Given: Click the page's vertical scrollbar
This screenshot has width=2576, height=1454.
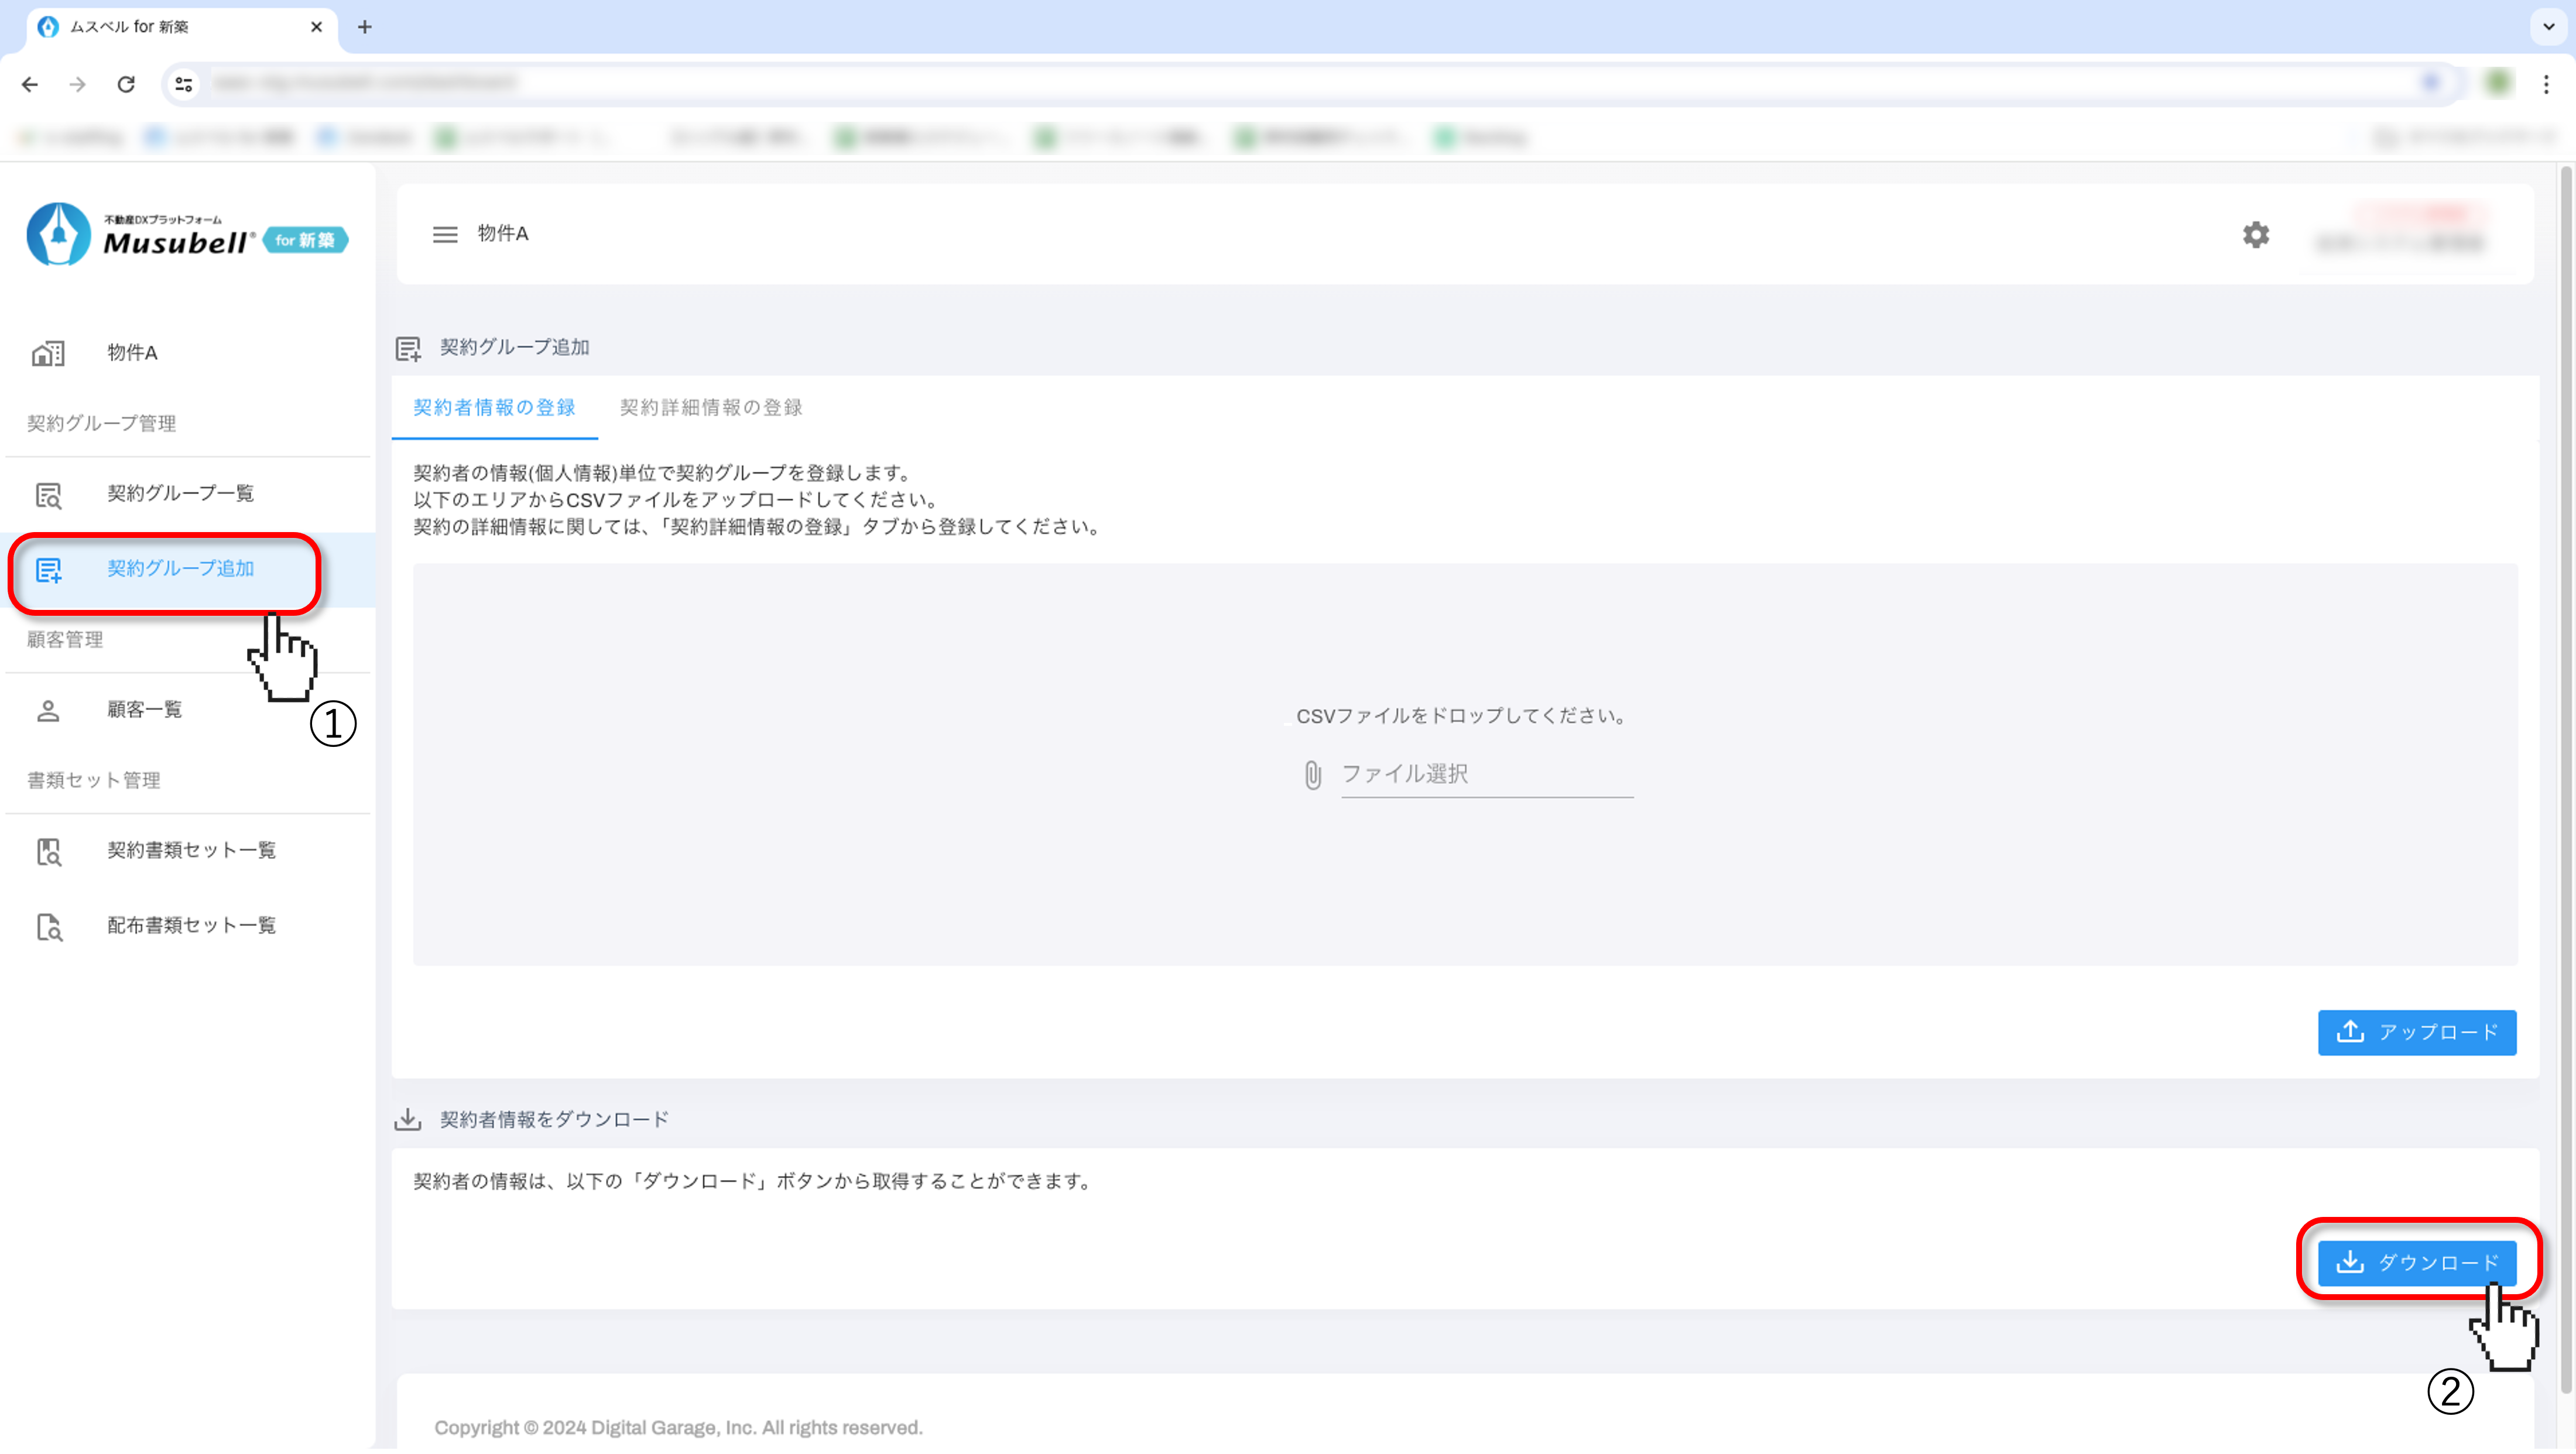Looking at the screenshot, I should [2565, 780].
